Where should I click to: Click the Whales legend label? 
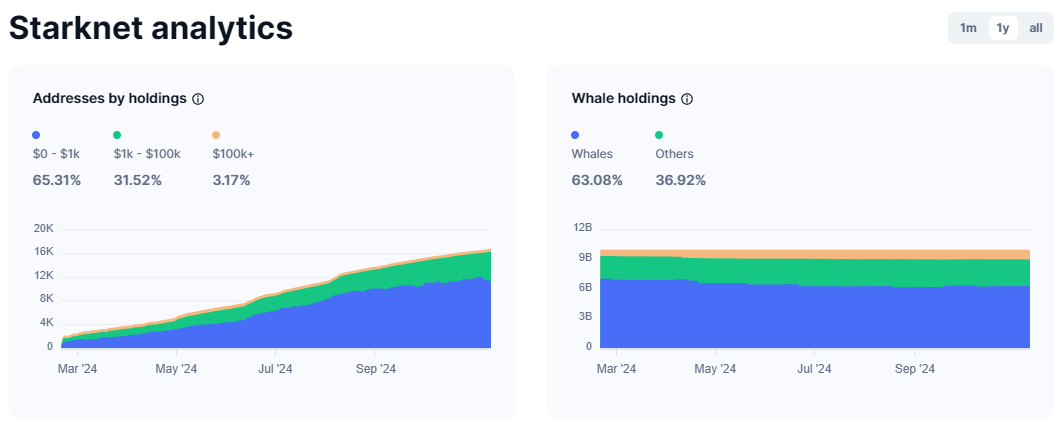pos(592,154)
